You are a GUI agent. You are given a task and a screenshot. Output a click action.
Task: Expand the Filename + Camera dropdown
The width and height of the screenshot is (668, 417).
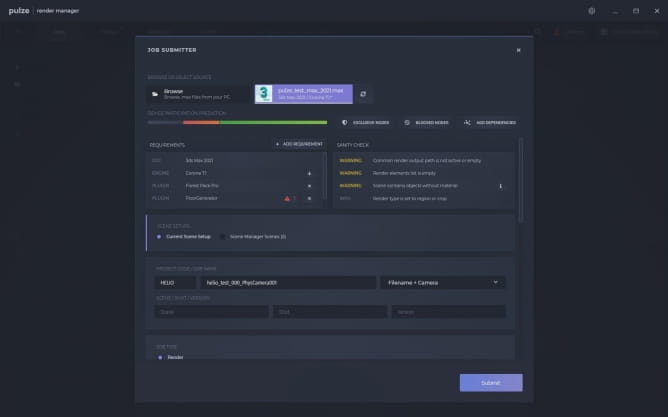coord(443,283)
